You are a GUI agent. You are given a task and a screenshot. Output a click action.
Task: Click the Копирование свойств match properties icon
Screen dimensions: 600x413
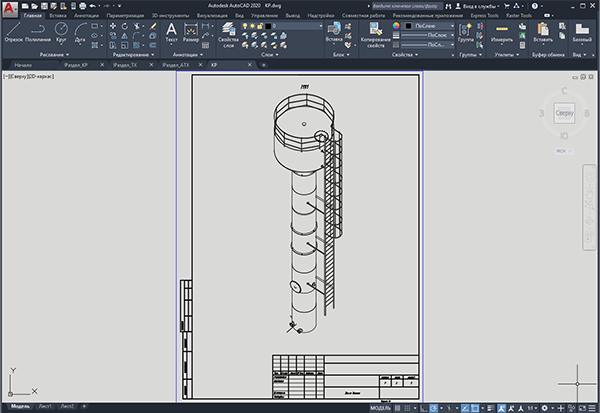point(375,34)
